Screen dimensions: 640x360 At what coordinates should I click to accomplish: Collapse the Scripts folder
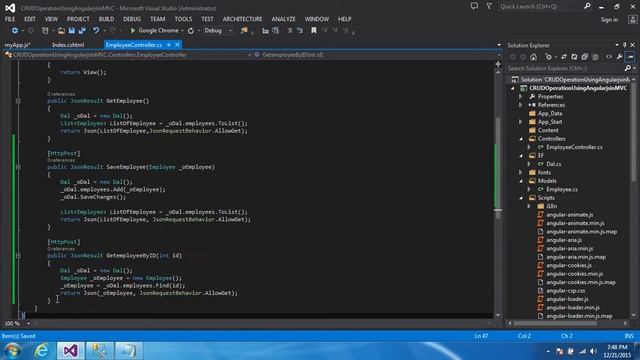point(521,198)
